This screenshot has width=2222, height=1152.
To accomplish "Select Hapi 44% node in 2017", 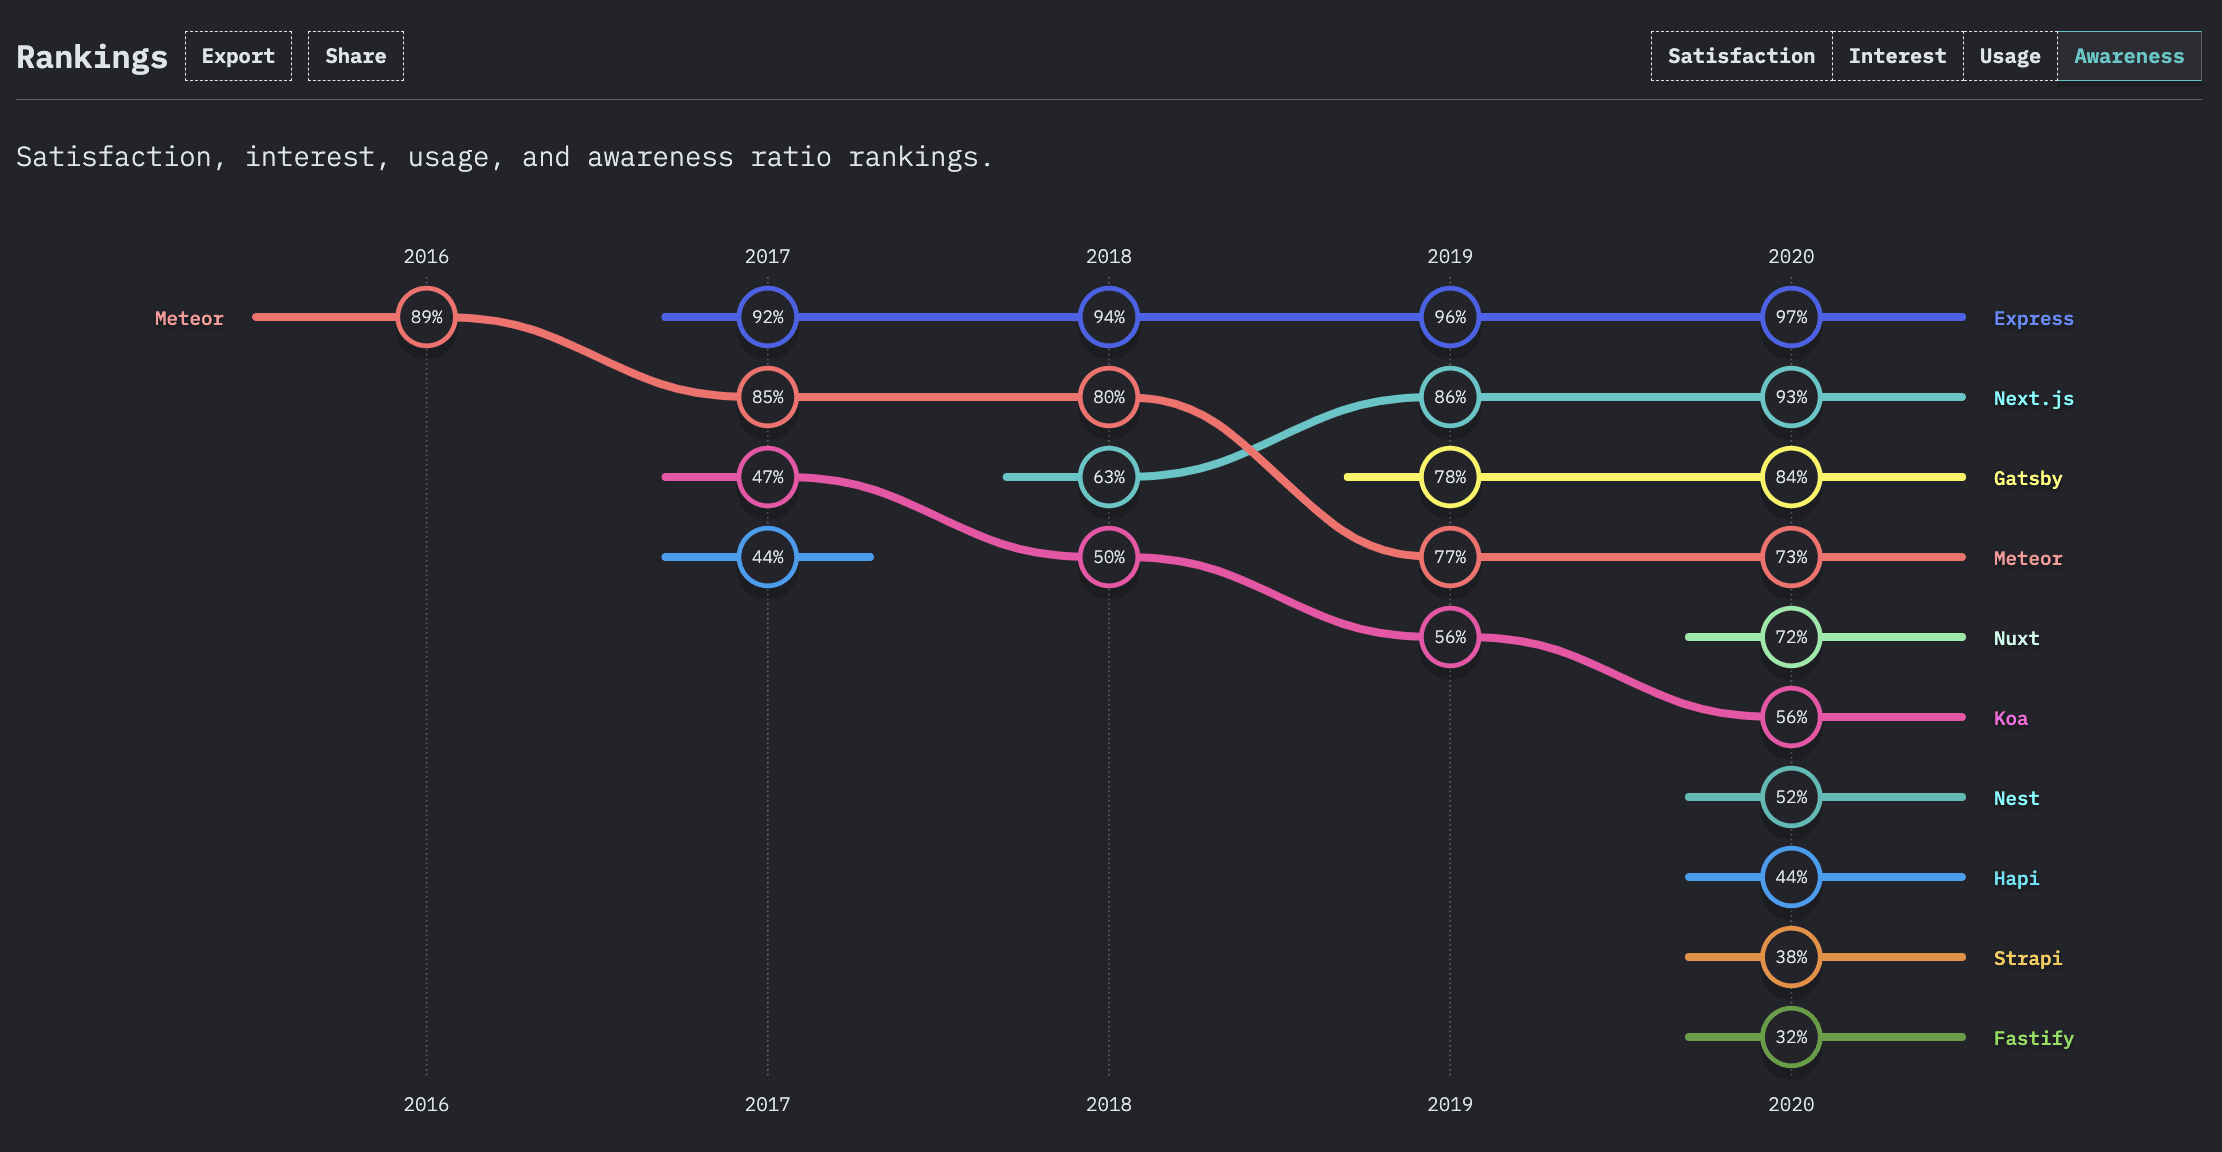I will (768, 557).
